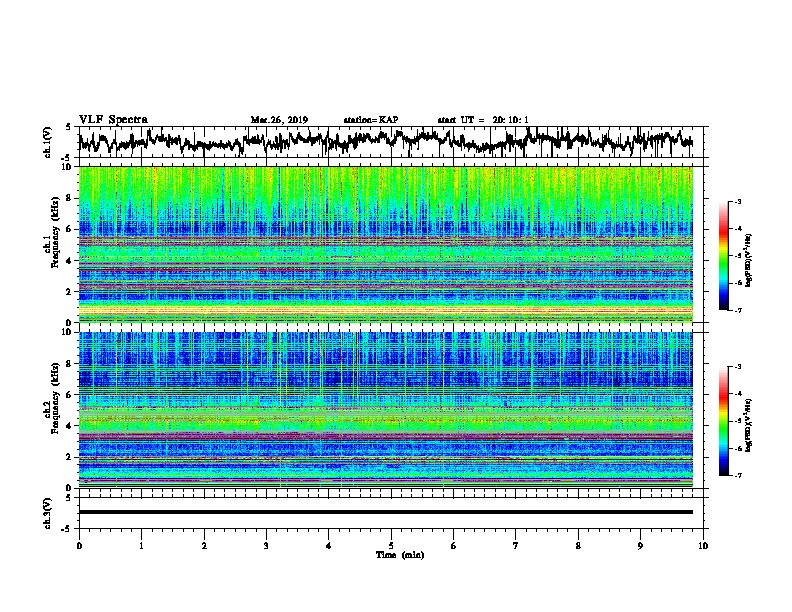Image resolution: width=792 pixels, height=612 pixels.
Task: Click the "-7" tick on upper color bar
Action: pyautogui.click(x=737, y=310)
